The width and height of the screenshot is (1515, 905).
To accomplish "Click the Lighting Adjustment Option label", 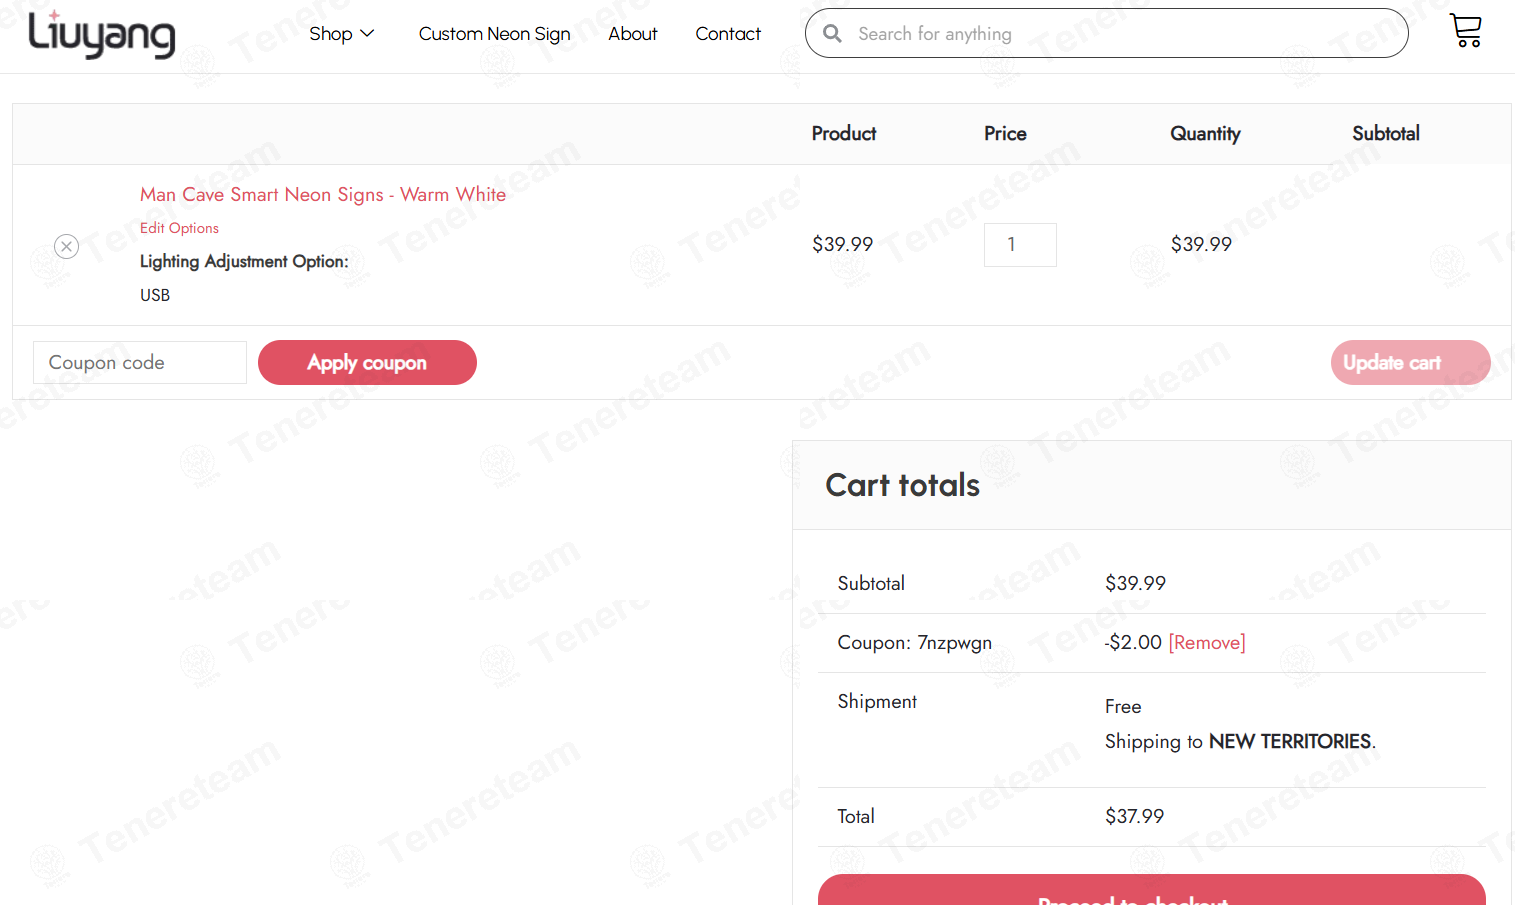I will [x=244, y=262].
